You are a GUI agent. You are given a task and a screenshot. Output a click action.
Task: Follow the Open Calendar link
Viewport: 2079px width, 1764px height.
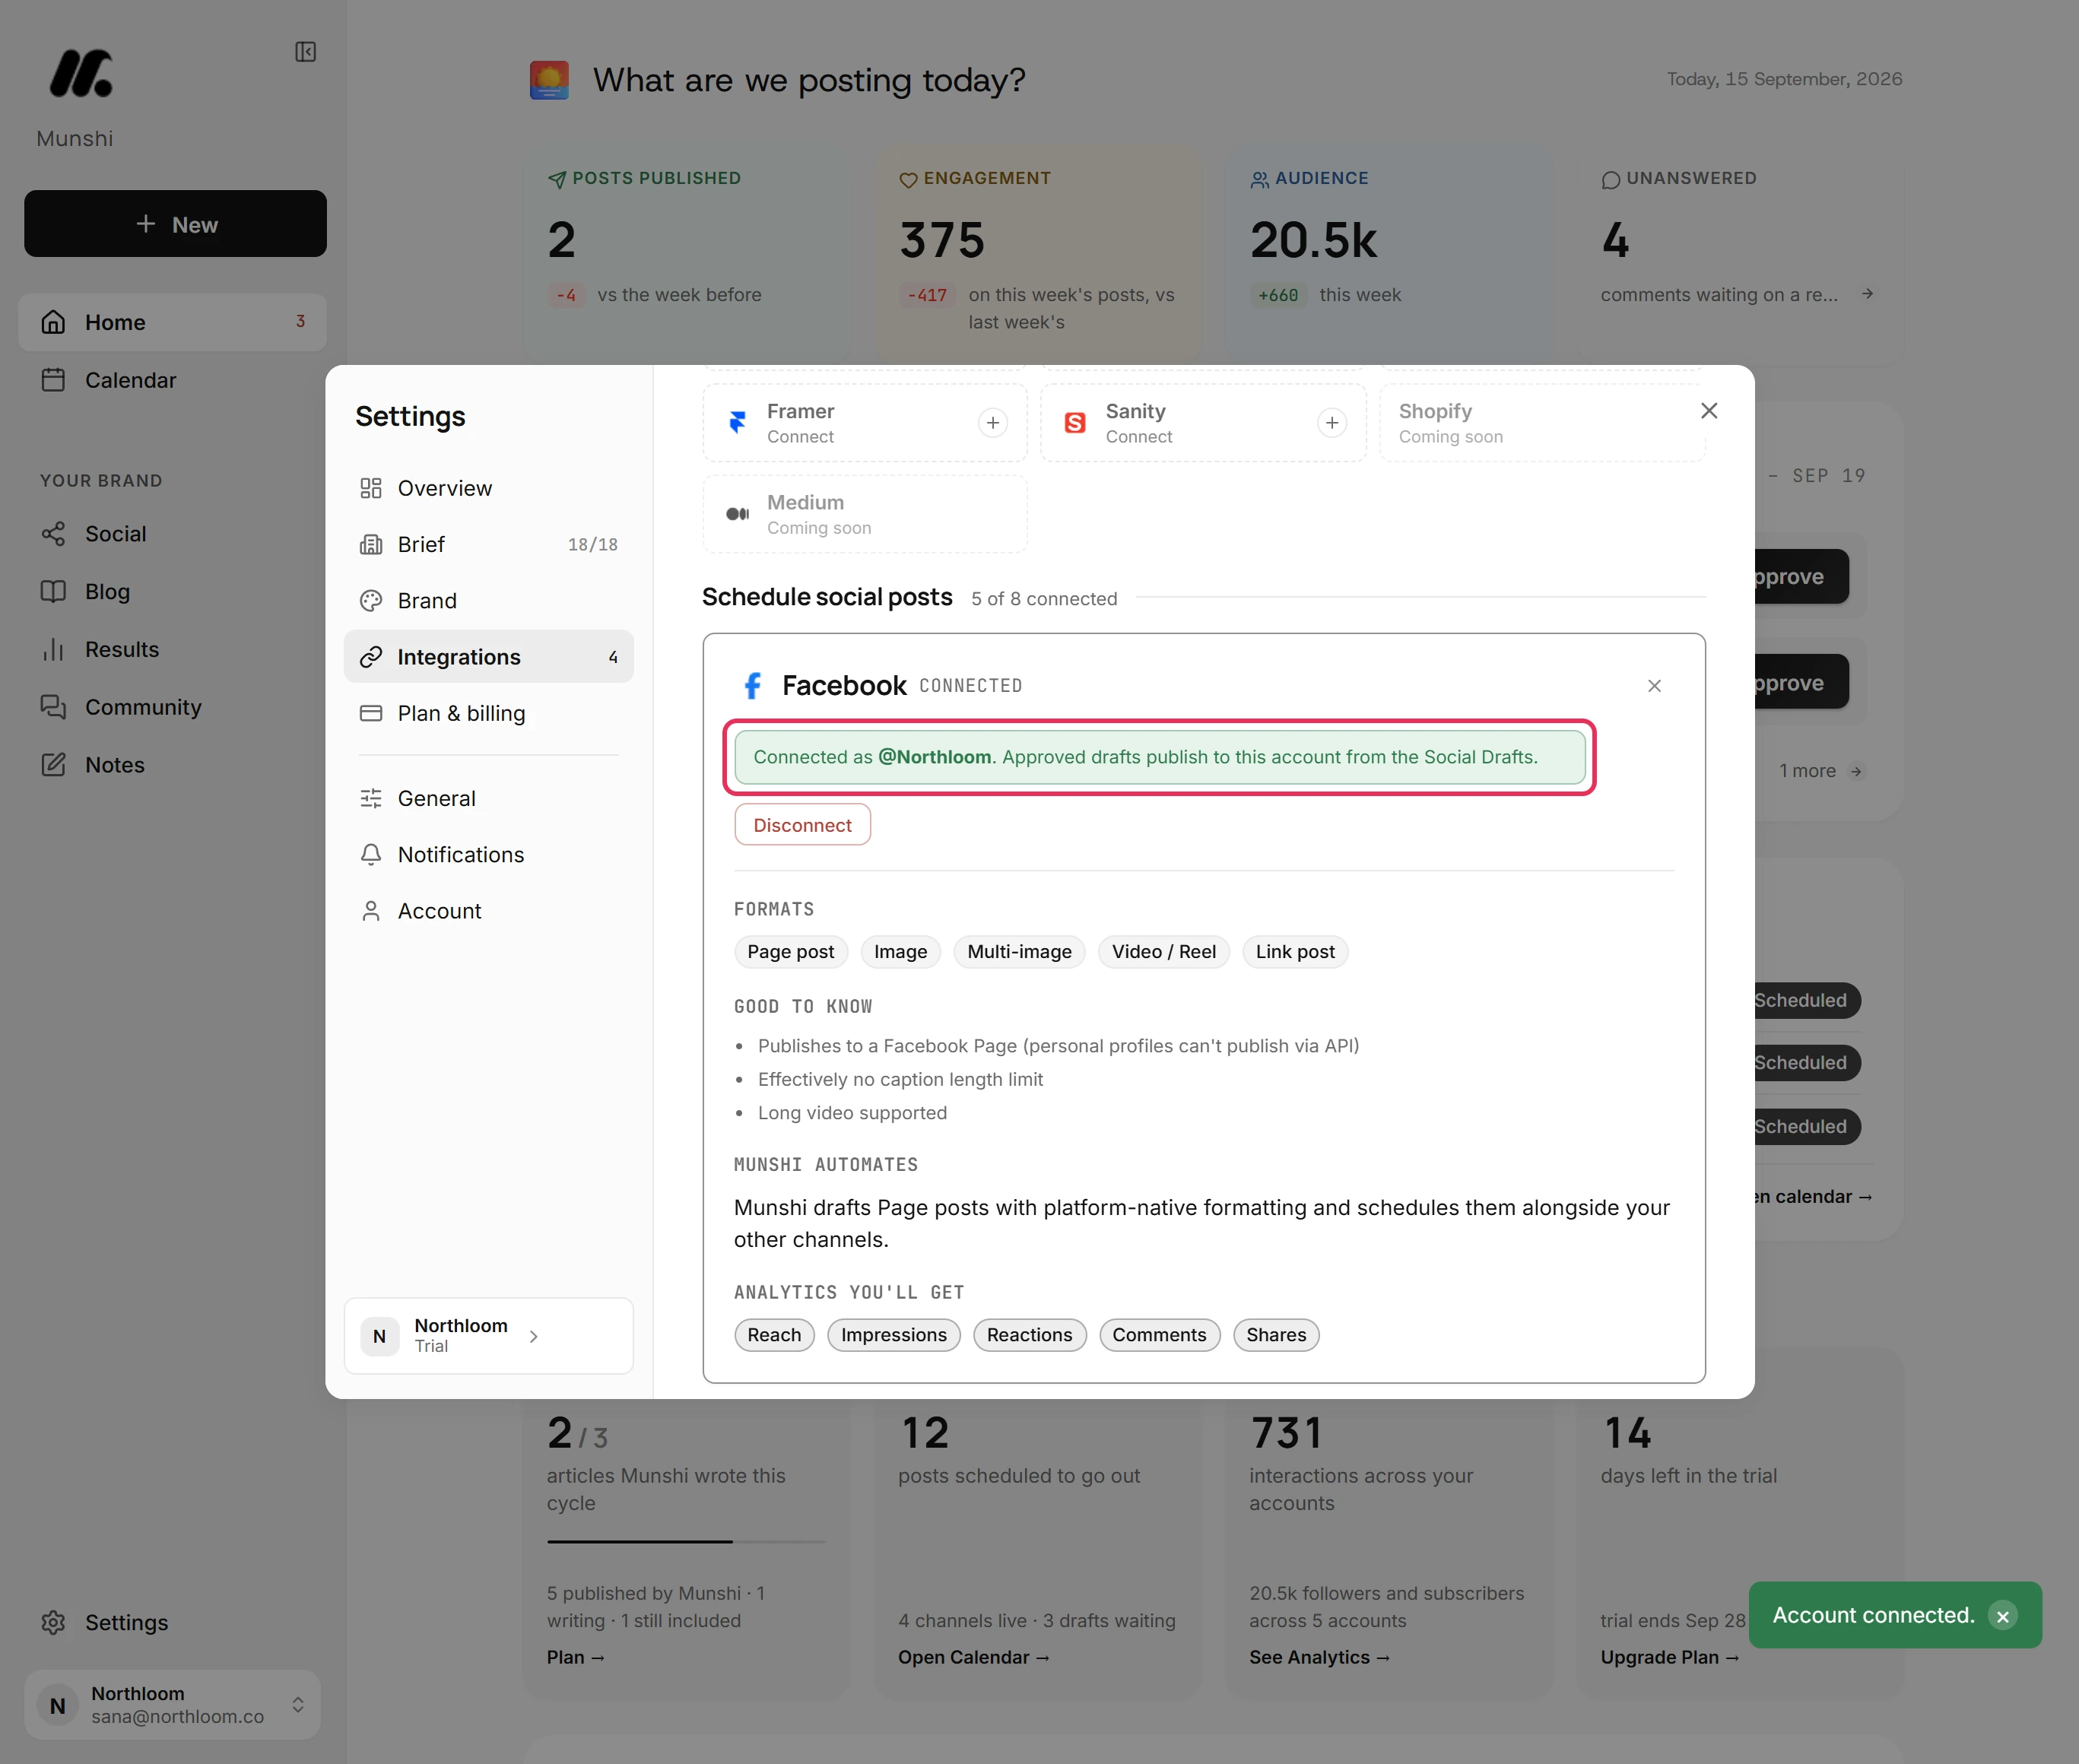(x=974, y=1657)
